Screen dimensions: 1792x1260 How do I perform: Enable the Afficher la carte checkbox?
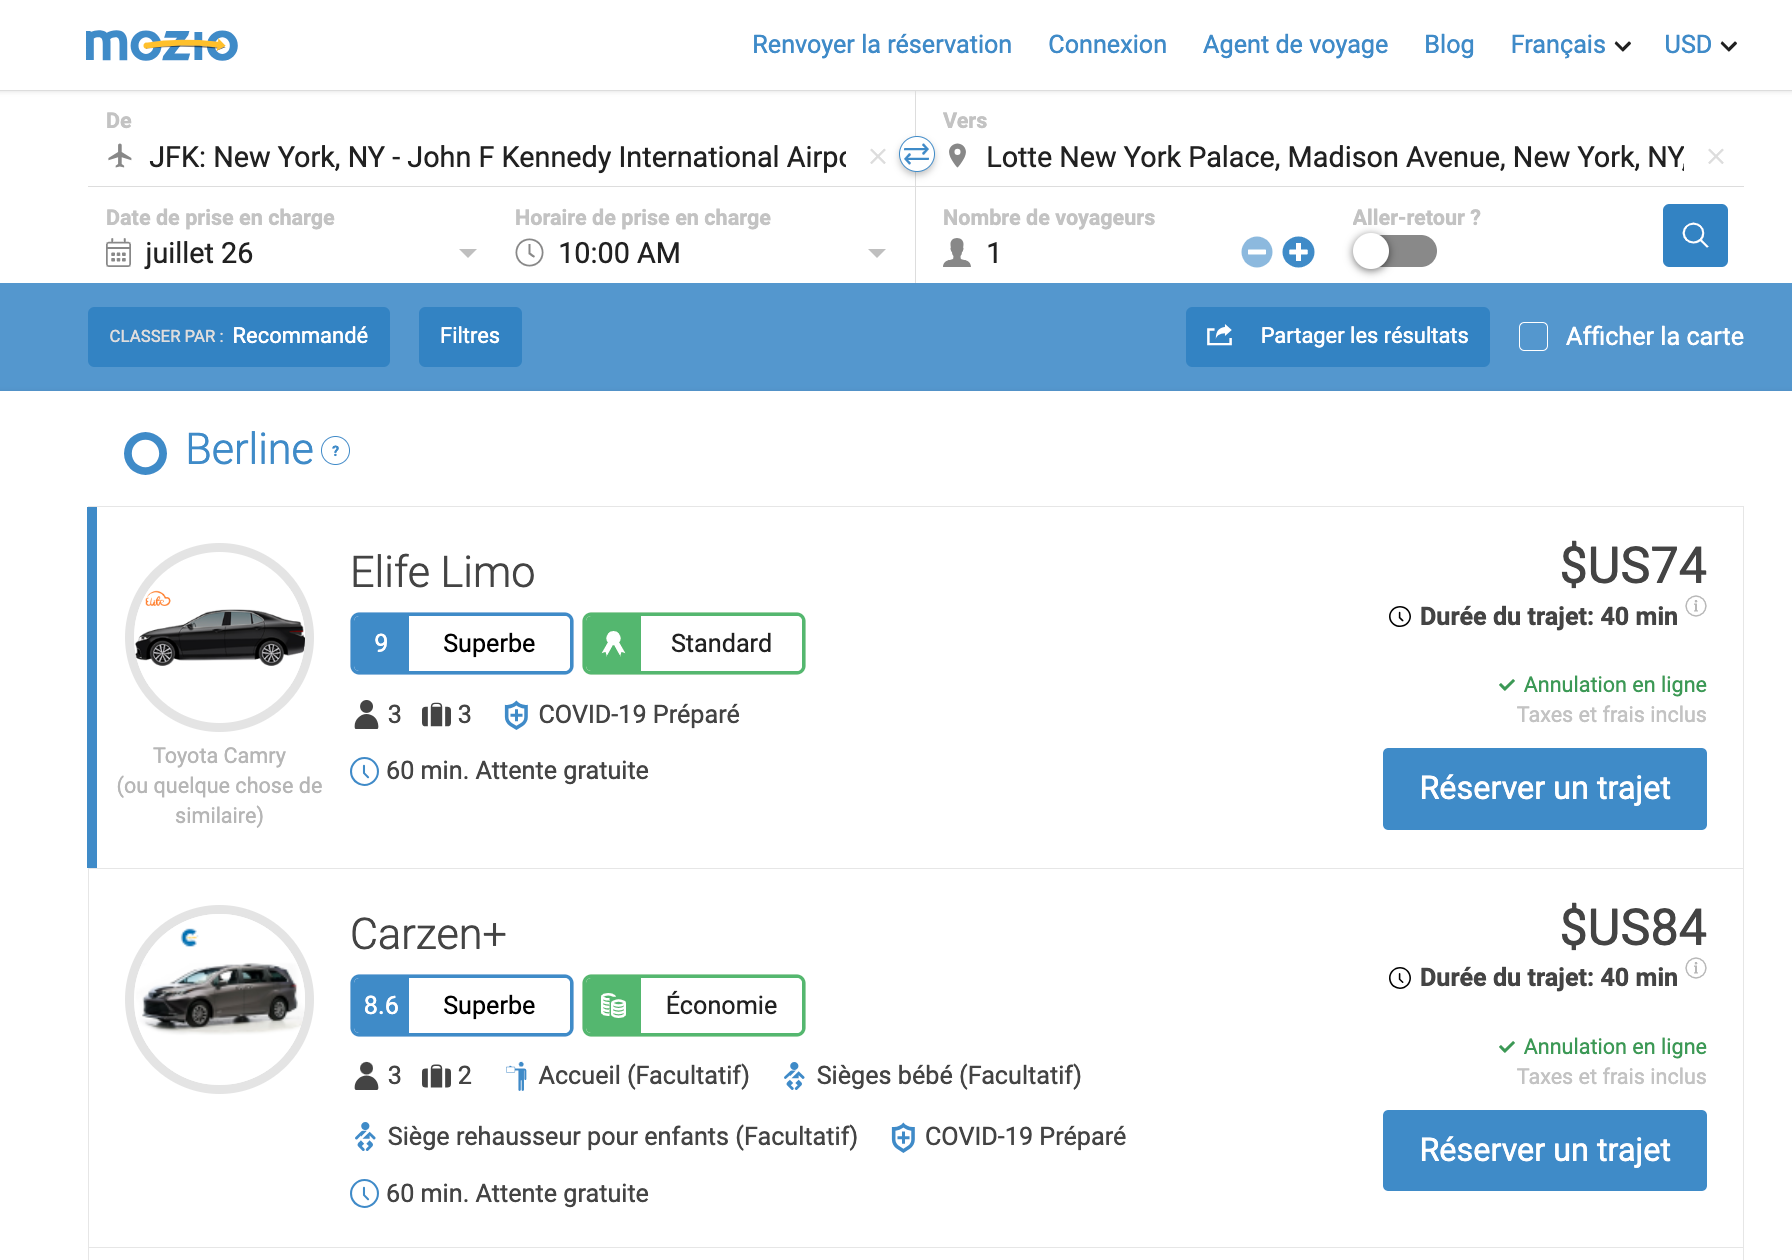(1533, 336)
